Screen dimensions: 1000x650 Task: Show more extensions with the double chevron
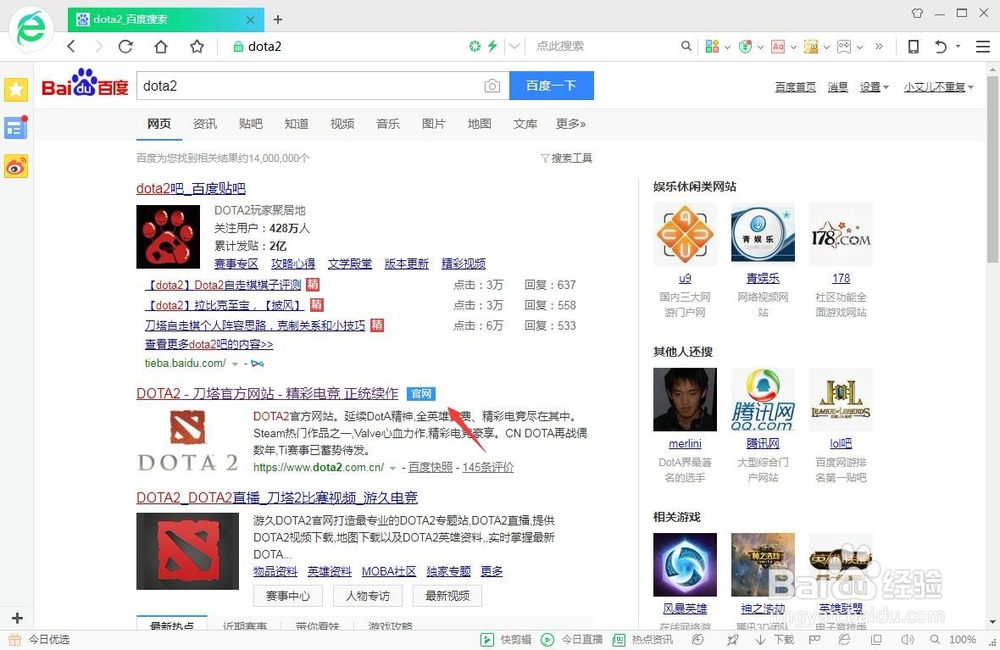coord(879,46)
